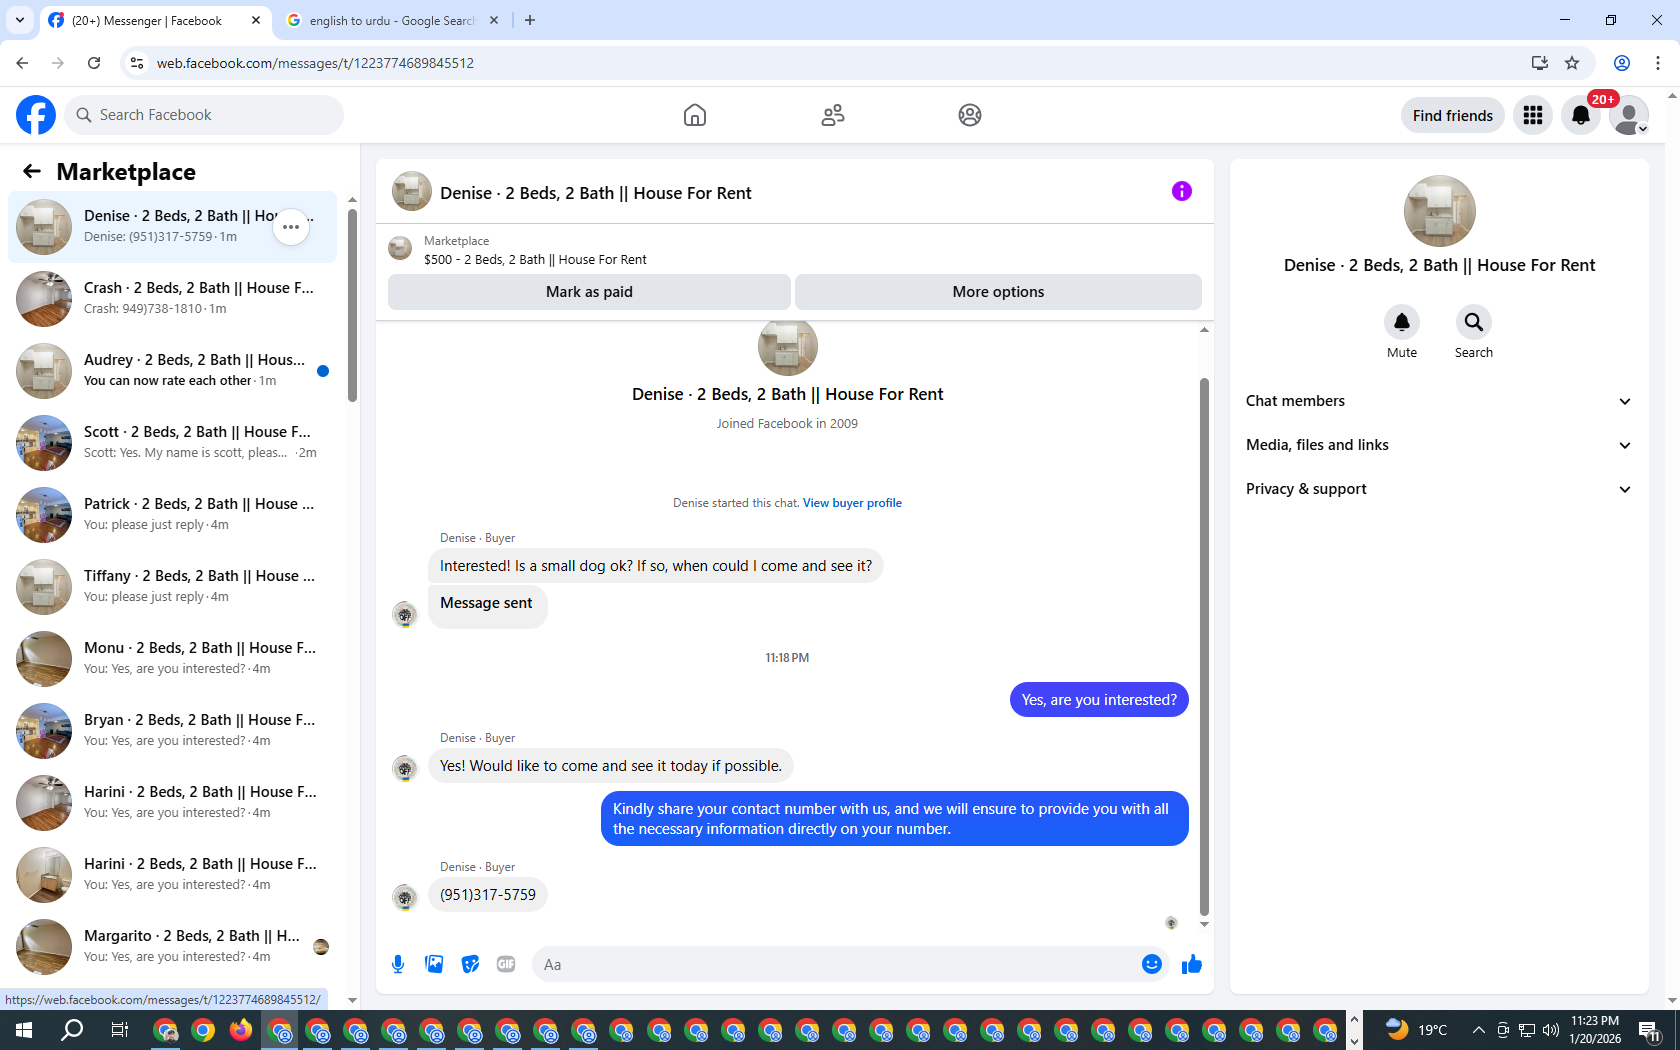This screenshot has width=1680, height=1050.
Task: Mute this conversation with the bell icon
Action: (x=1402, y=322)
